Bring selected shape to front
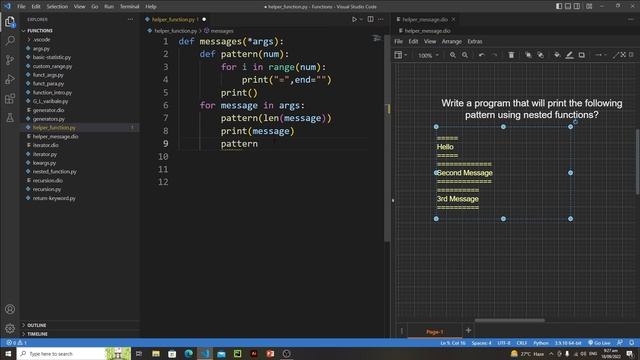640x360 pixels. [x=528, y=55]
